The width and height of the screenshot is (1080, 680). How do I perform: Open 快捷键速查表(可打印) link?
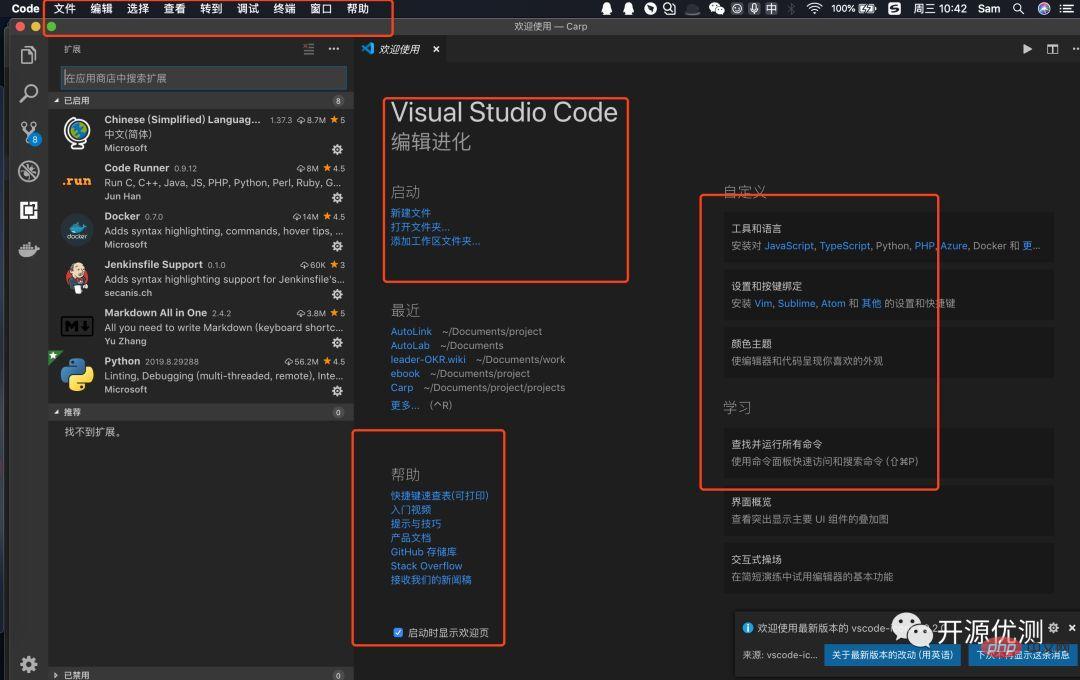439,495
